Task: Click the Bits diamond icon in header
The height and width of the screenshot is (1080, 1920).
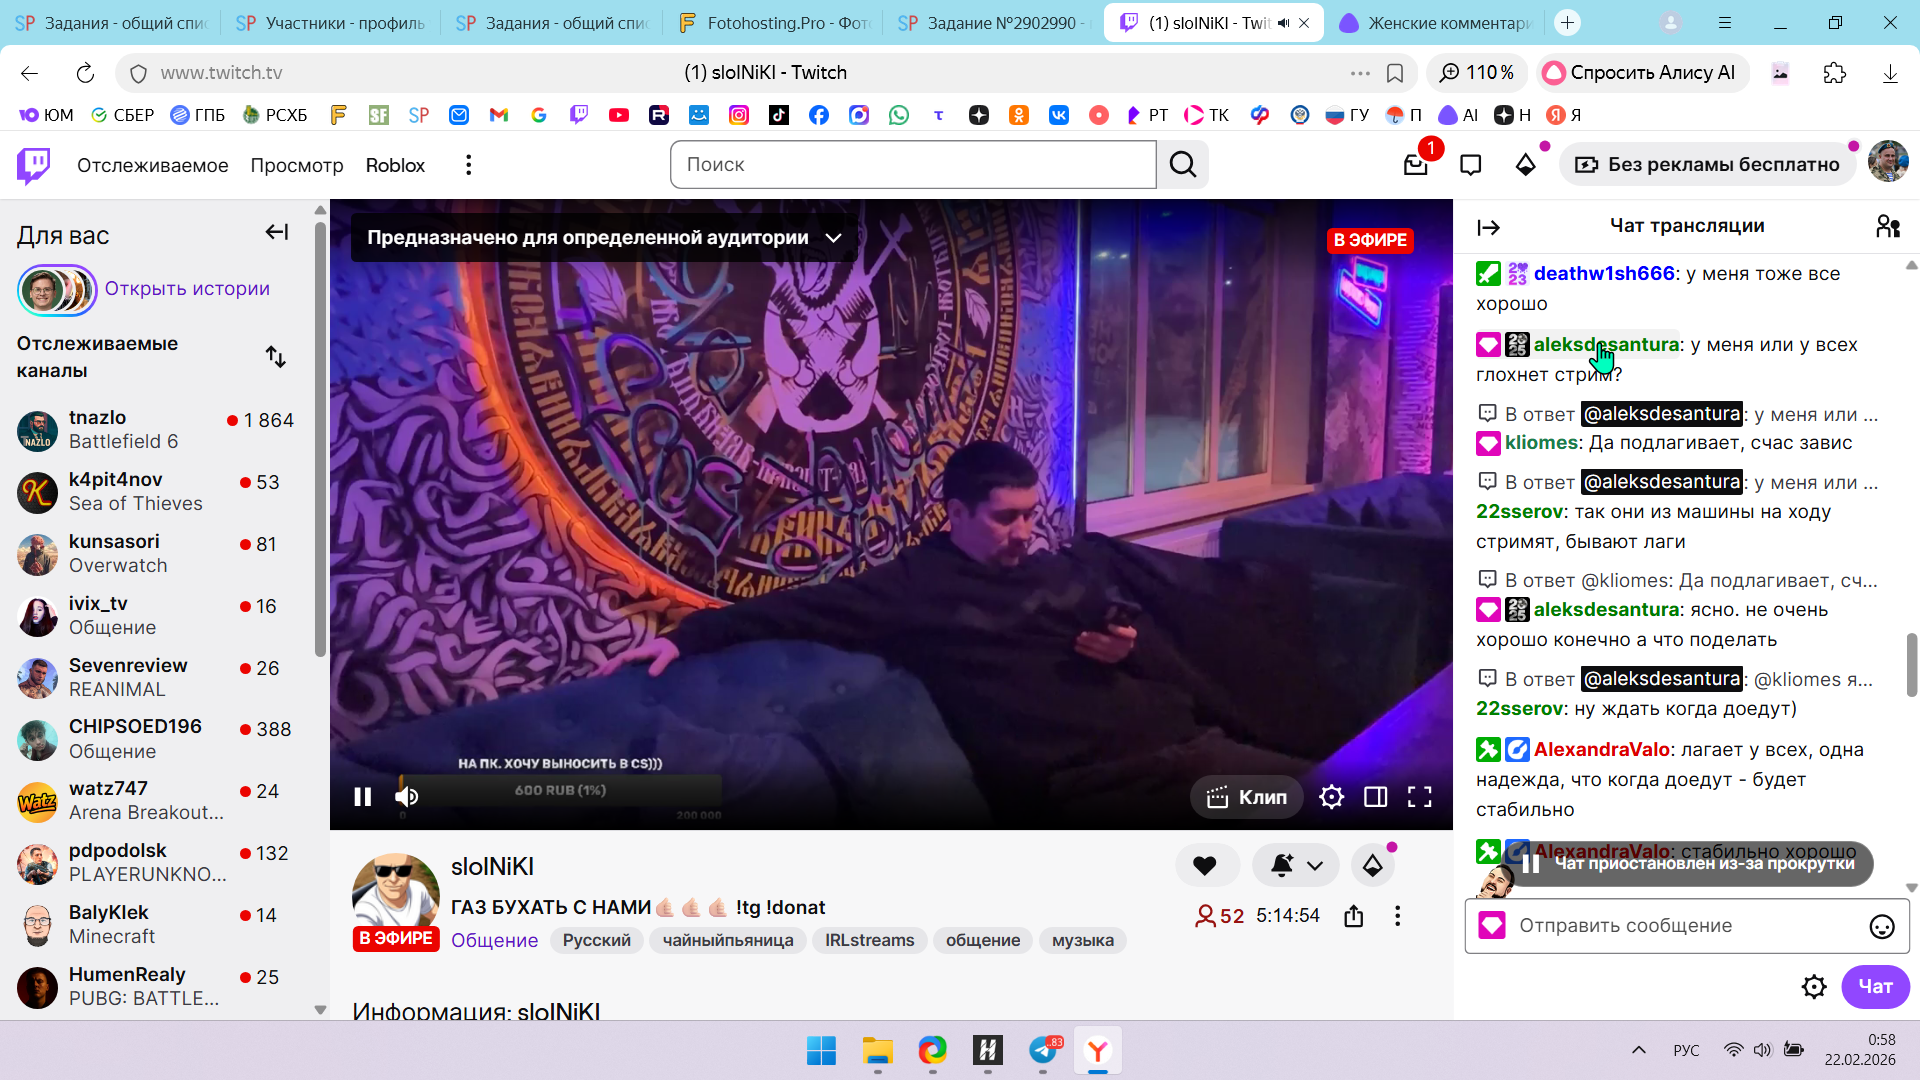Action: [x=1525, y=165]
